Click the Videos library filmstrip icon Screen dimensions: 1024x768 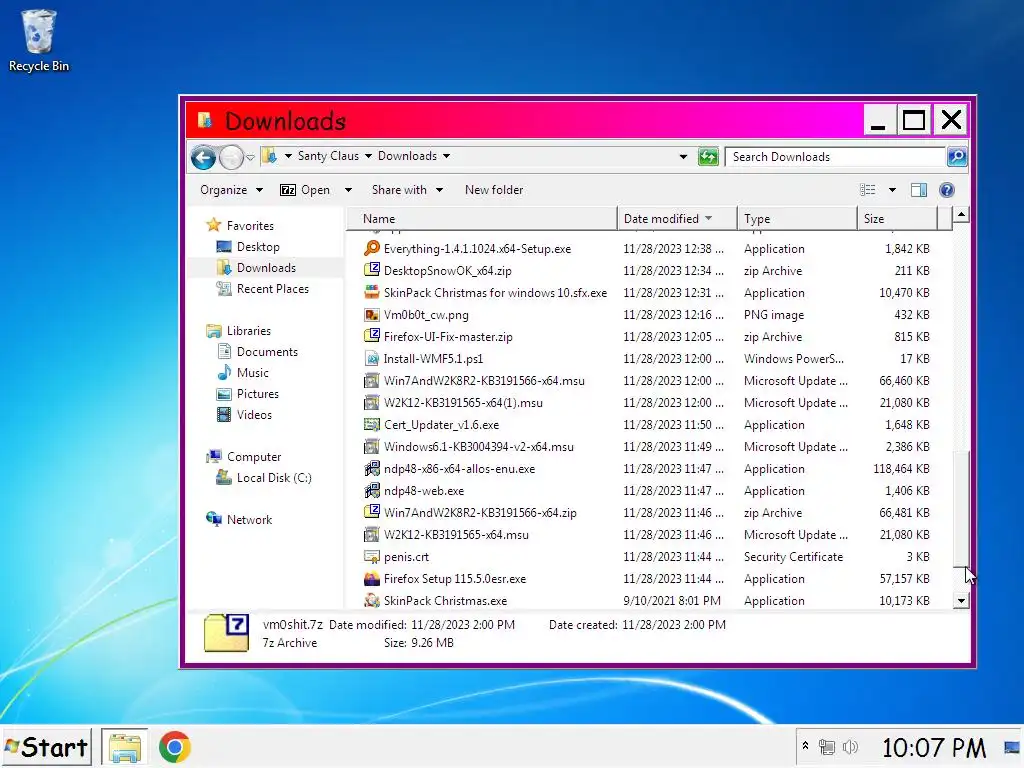(x=224, y=415)
